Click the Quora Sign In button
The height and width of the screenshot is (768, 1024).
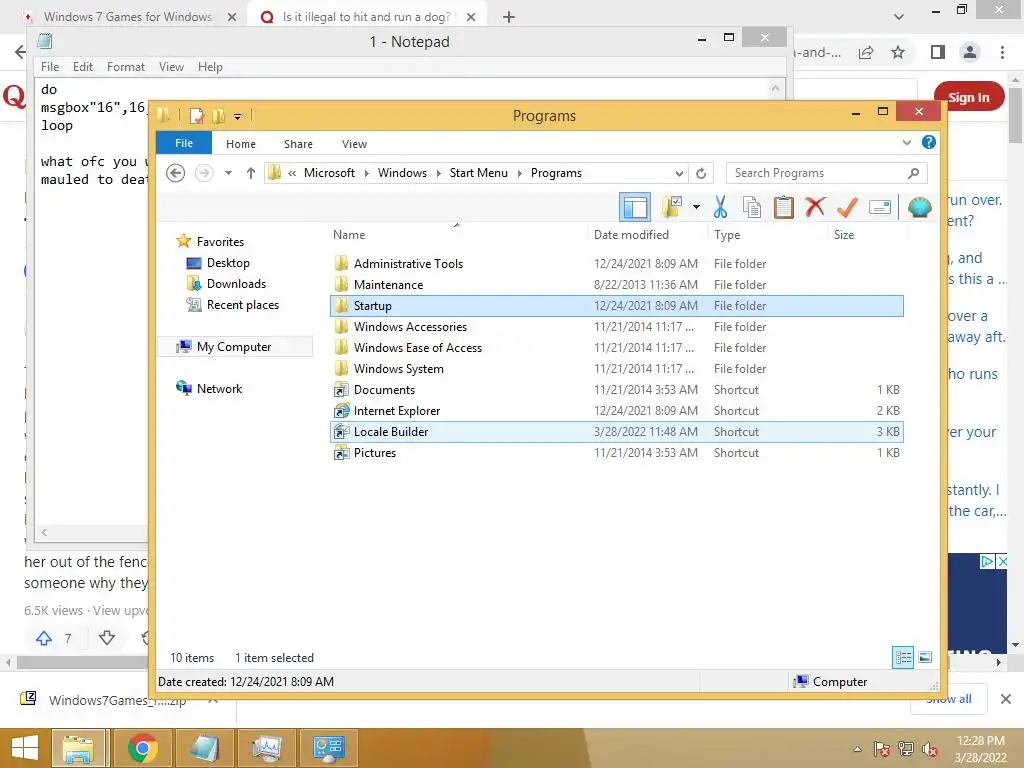(968, 97)
